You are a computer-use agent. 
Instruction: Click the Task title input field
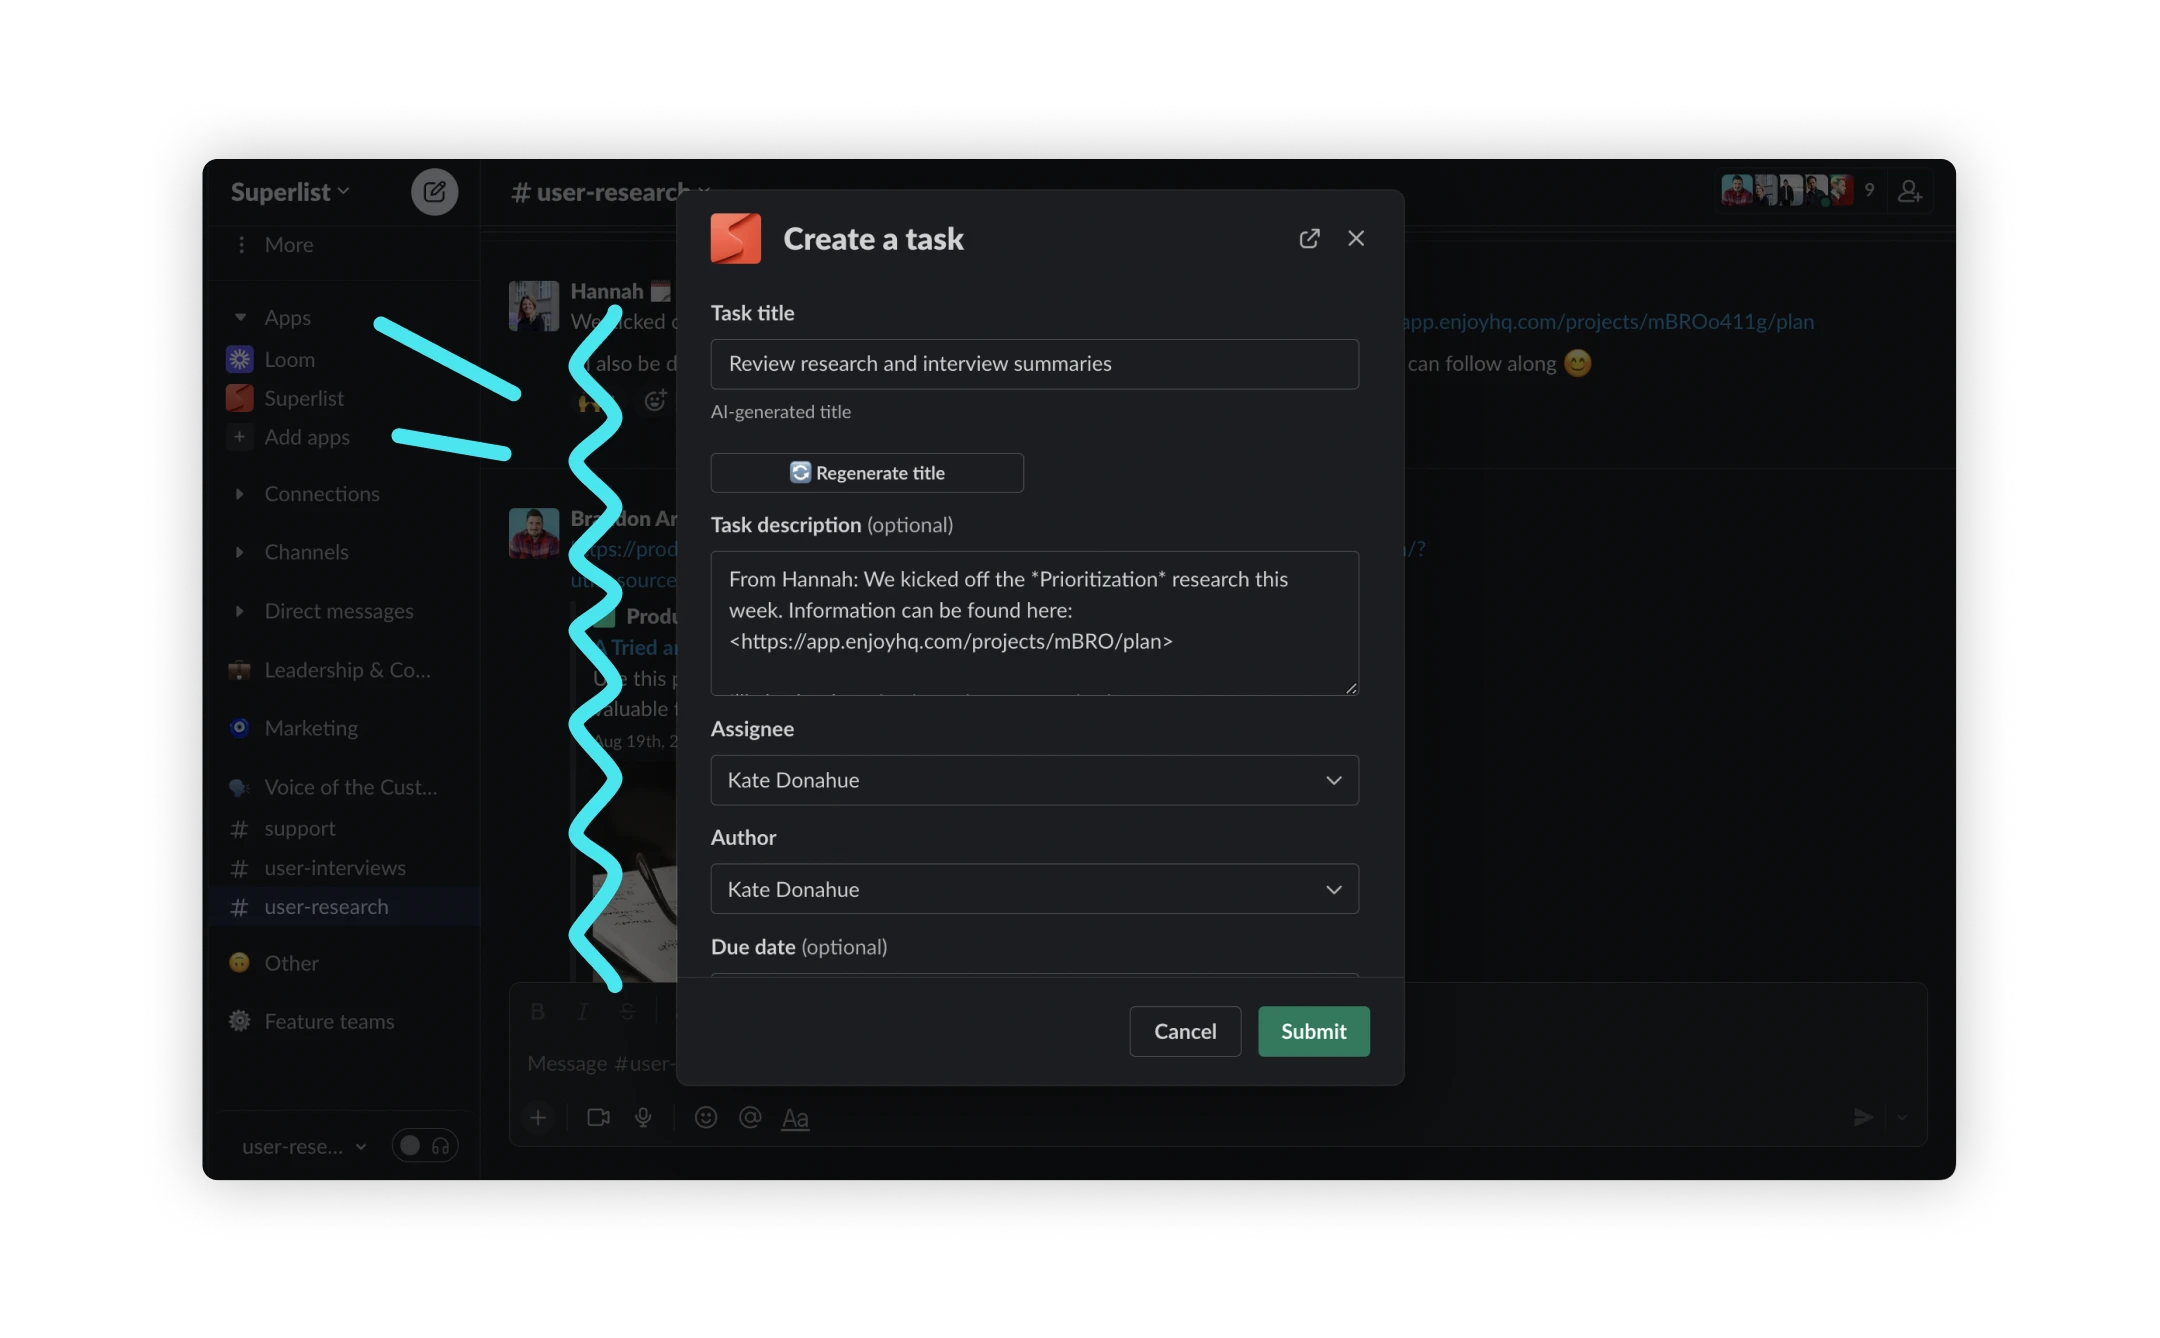1034,361
